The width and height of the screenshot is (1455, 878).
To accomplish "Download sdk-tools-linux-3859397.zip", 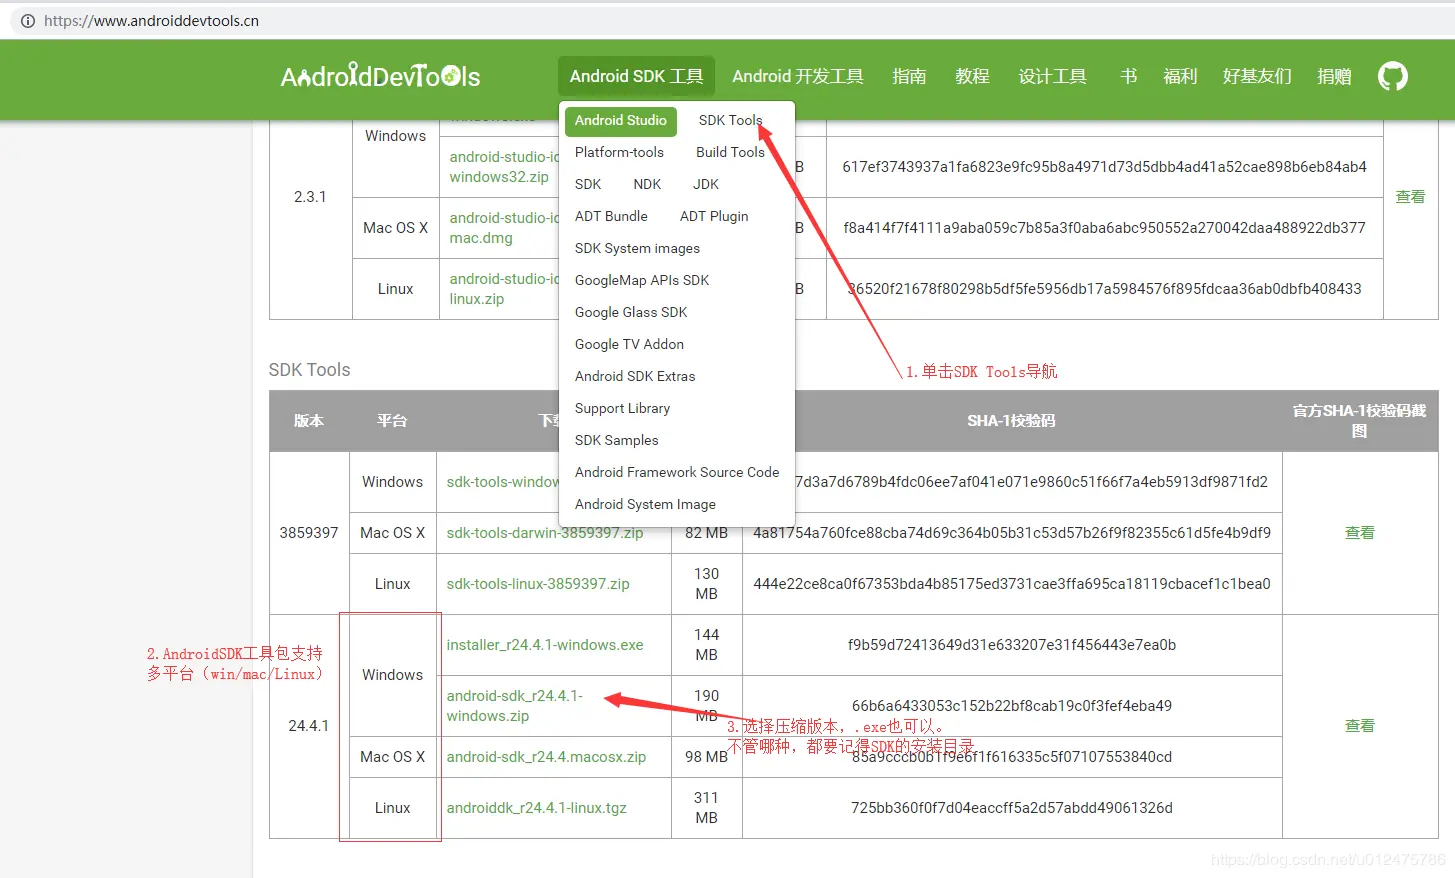I will point(538,584).
